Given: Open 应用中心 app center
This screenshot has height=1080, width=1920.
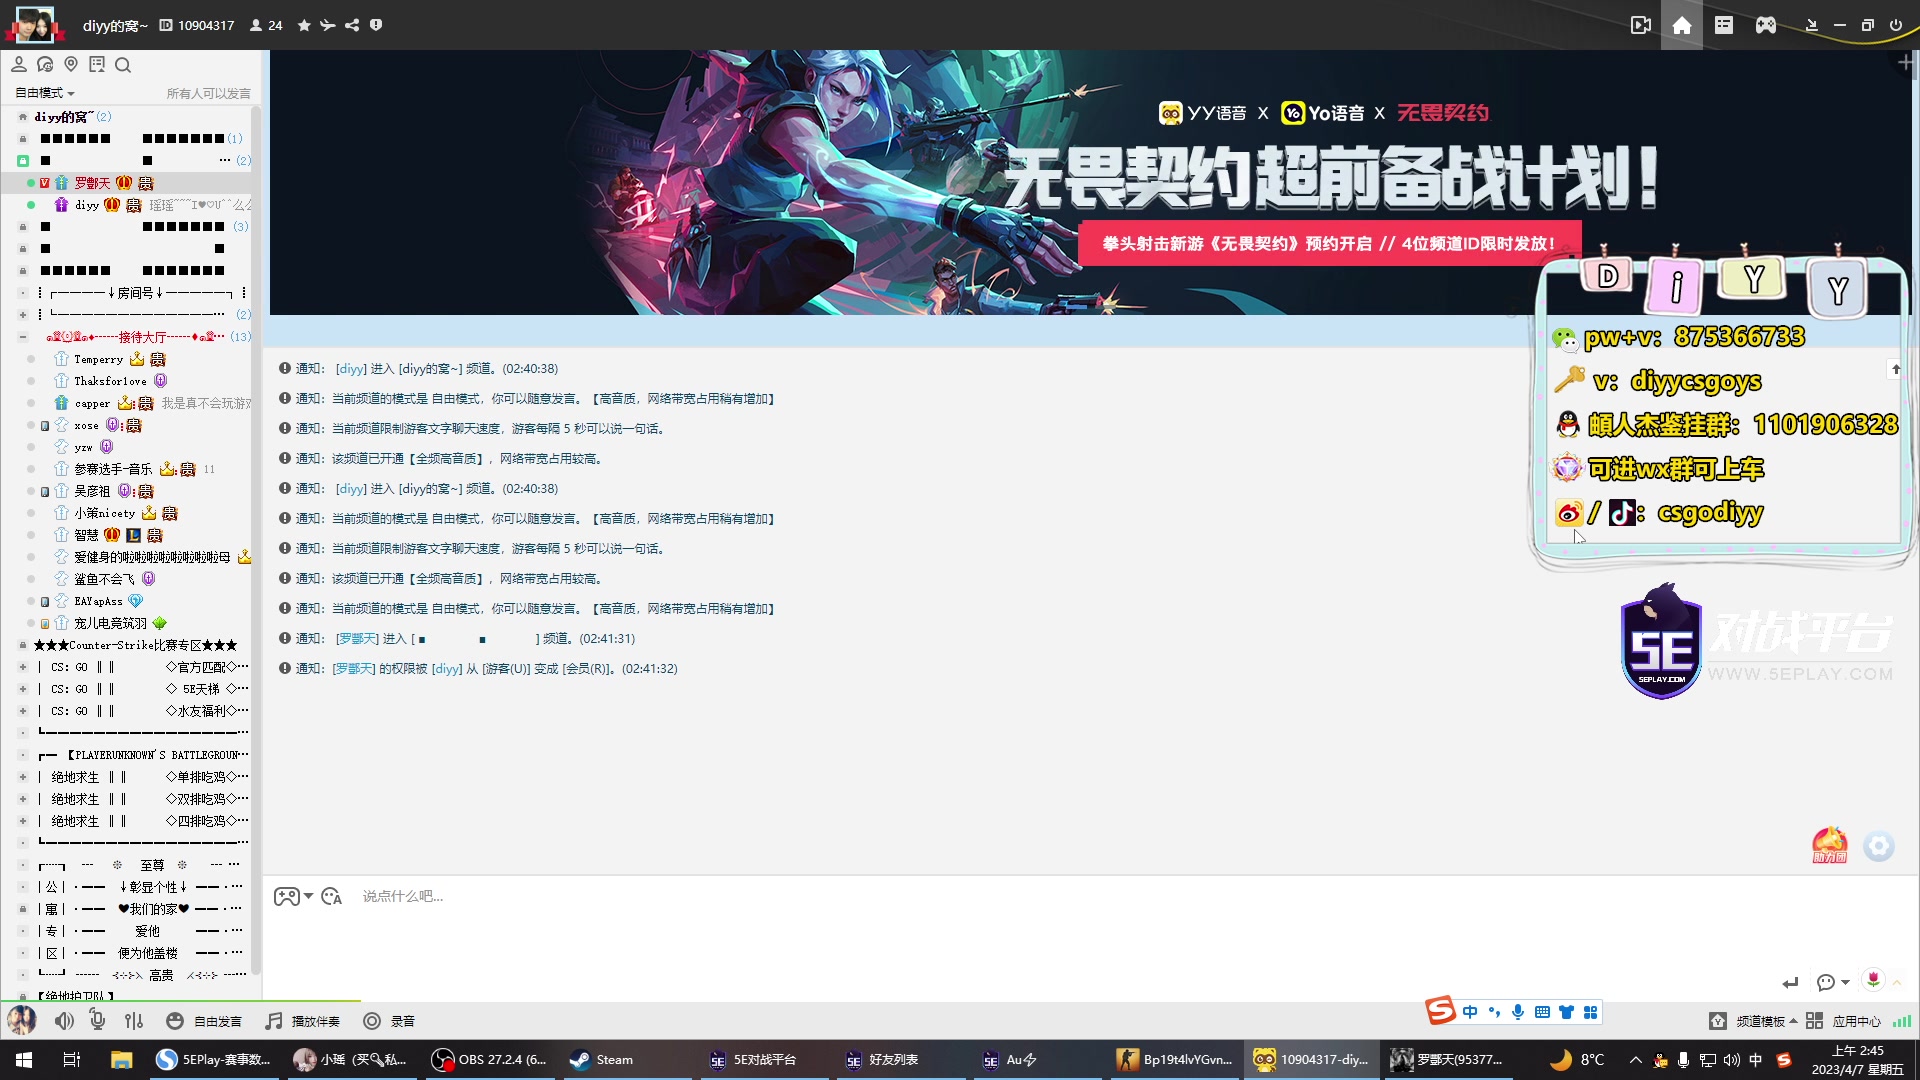Looking at the screenshot, I should pyautogui.click(x=1844, y=1021).
